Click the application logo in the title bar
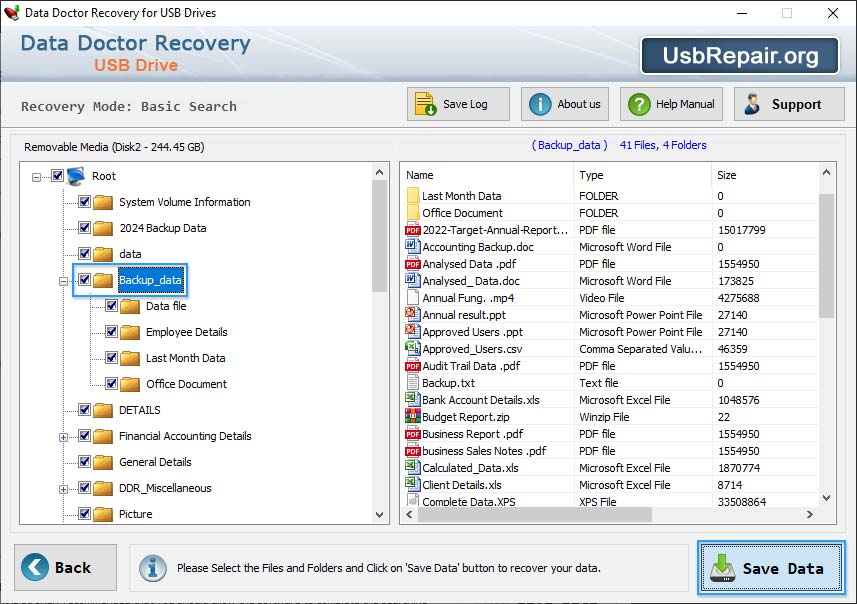This screenshot has width=857, height=604. click(11, 13)
